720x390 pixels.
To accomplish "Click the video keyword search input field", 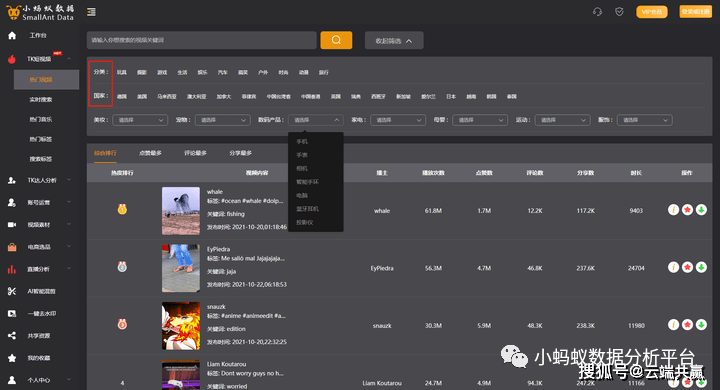I will pos(202,40).
